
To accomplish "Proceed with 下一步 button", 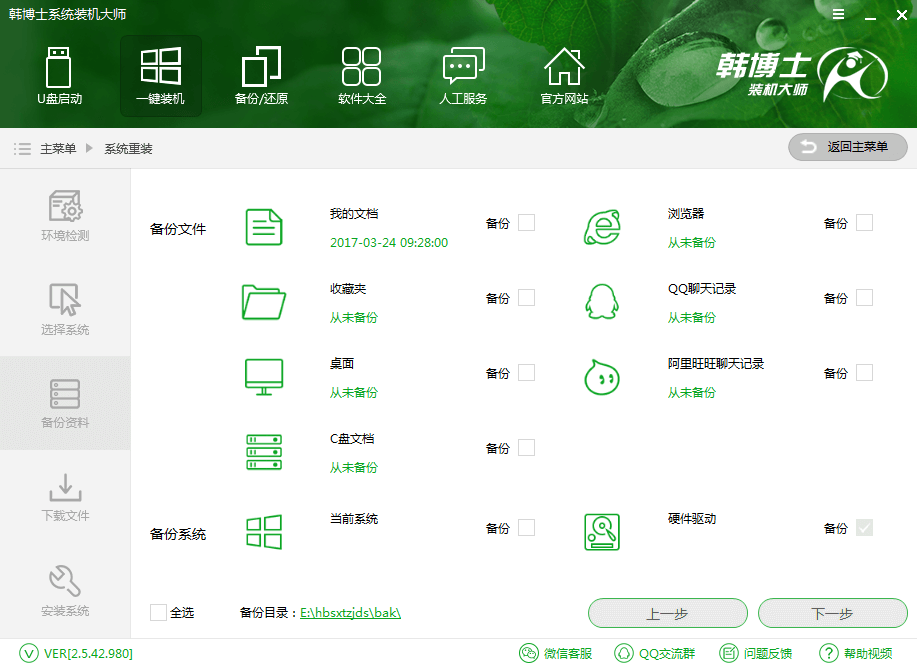I will (x=832, y=613).
